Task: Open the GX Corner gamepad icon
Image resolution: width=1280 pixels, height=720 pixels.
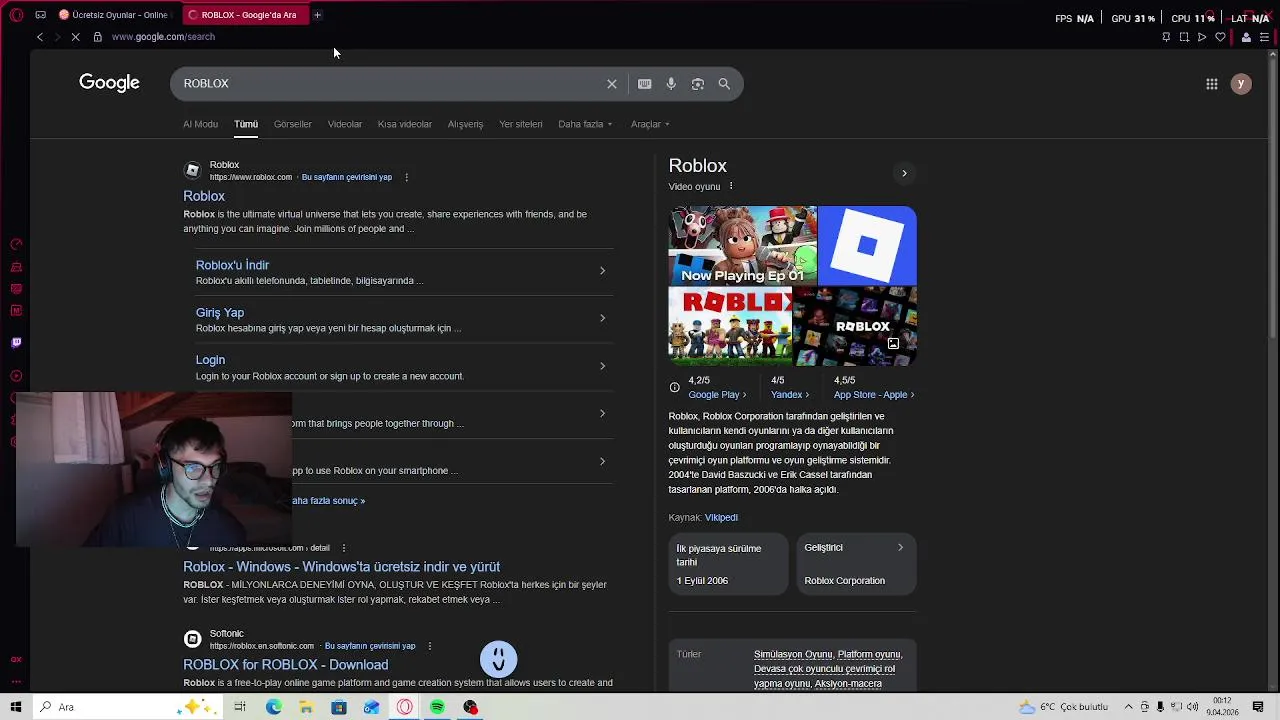Action: [x=40, y=15]
